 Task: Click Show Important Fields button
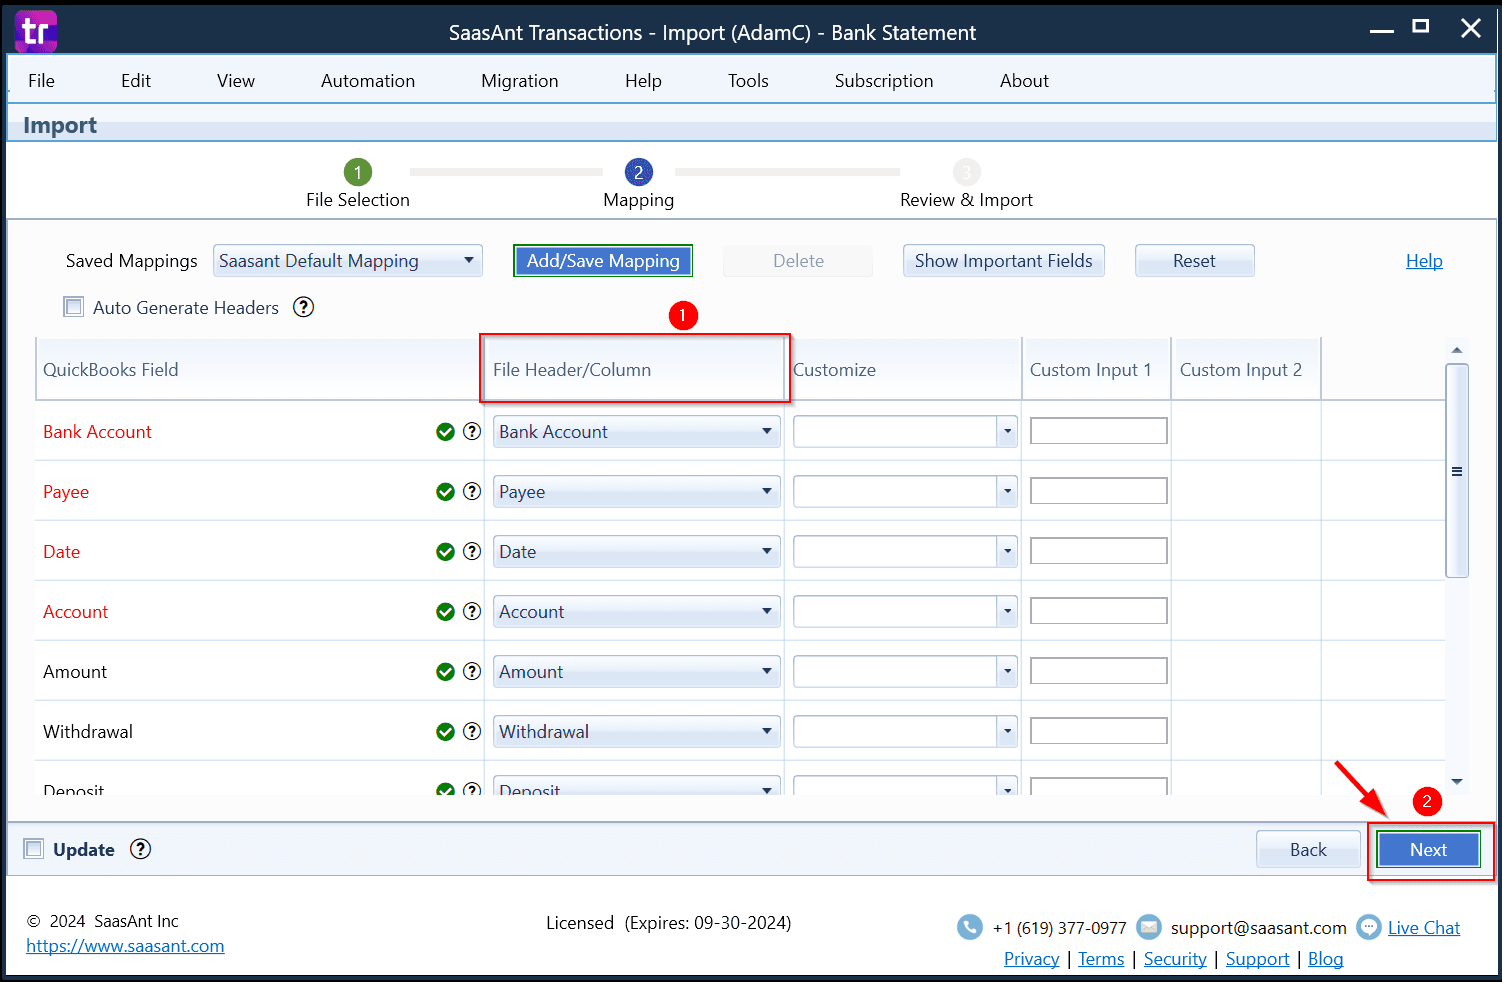click(x=1004, y=261)
